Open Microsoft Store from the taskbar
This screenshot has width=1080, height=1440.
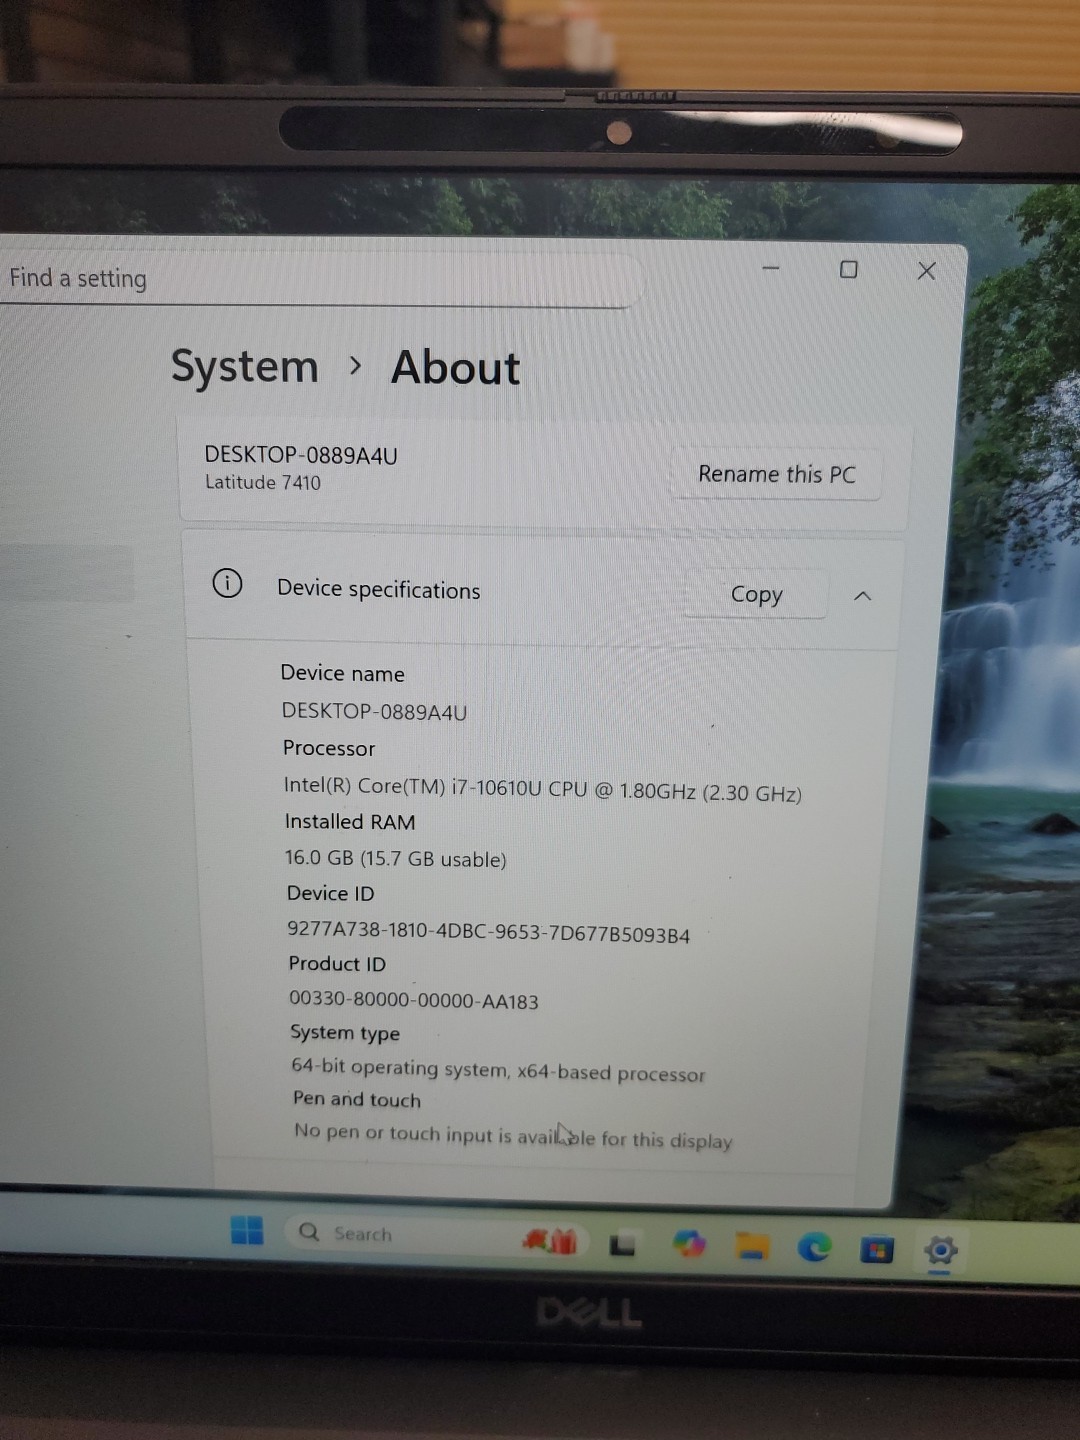pyautogui.click(x=877, y=1249)
